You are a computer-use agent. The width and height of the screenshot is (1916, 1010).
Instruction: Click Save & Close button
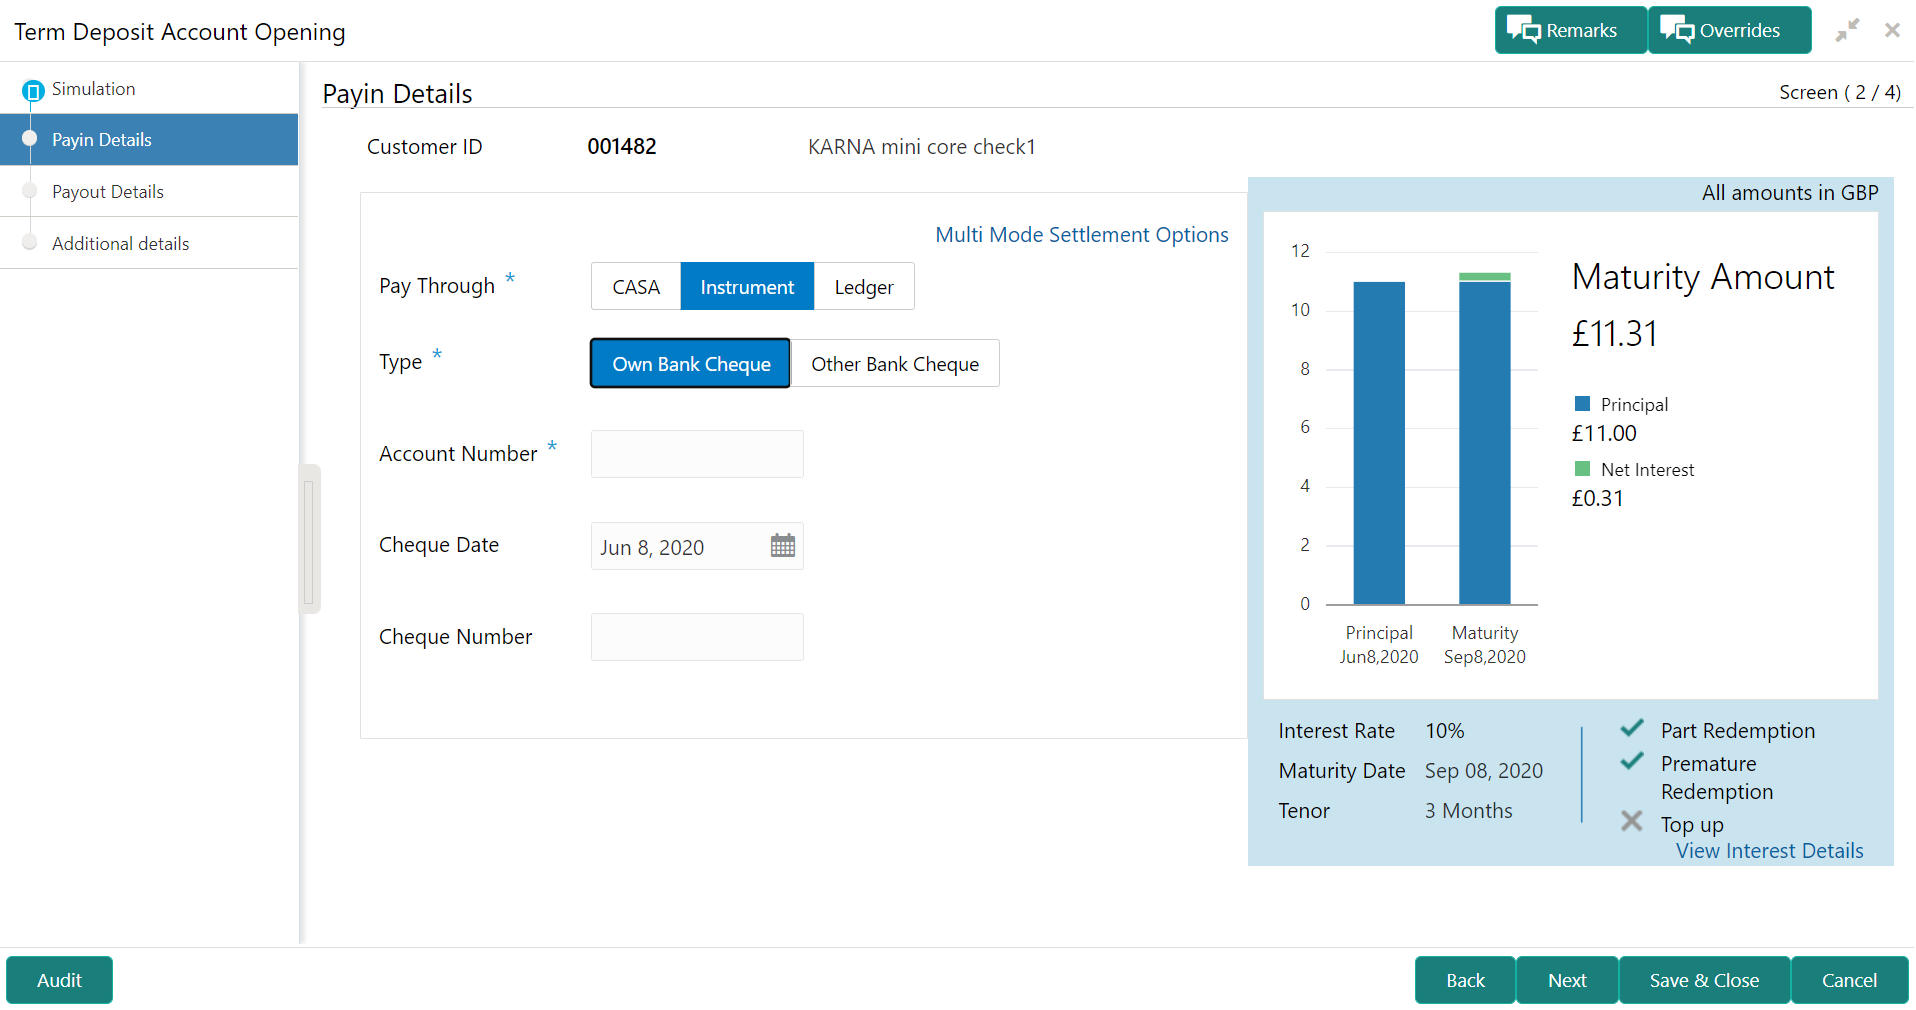[1704, 980]
